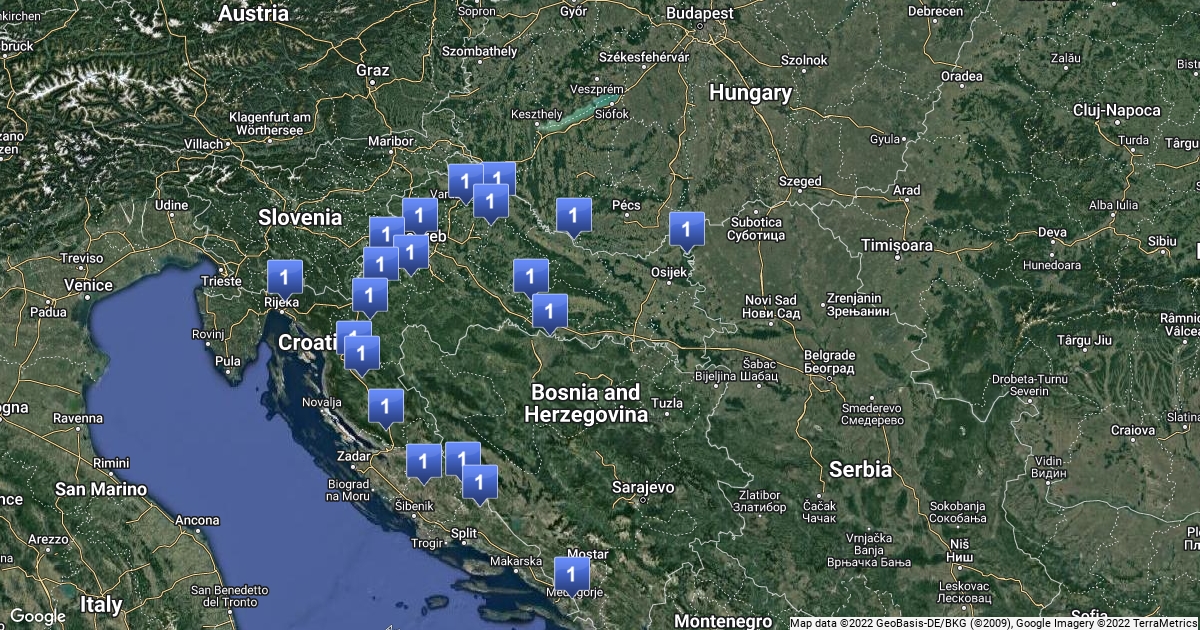1200x630 pixels.
Task: Click the marker near Mostar and Medjugorje
Action: coord(572,575)
